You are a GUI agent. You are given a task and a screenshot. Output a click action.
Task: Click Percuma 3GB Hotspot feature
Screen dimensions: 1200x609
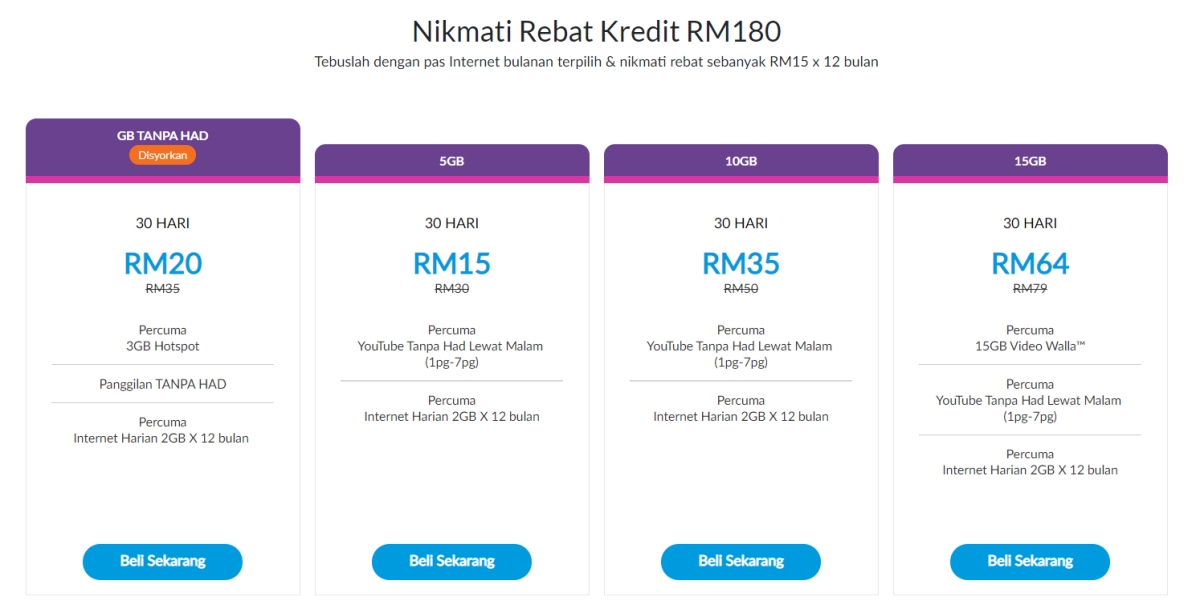163,338
